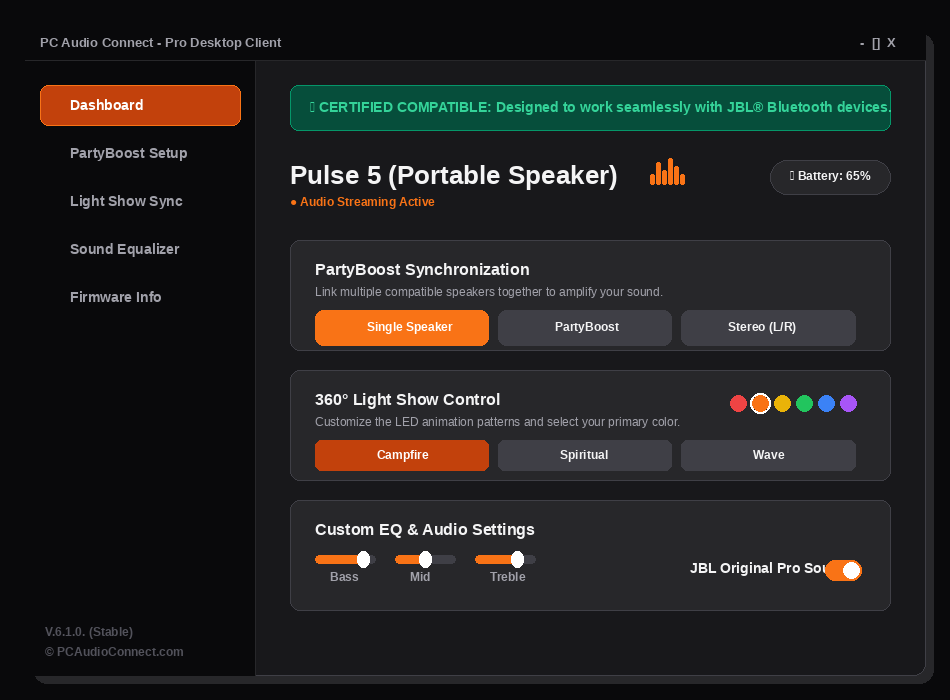Click the Battery: 65% indicator
This screenshot has width=950, height=700.
830,177
